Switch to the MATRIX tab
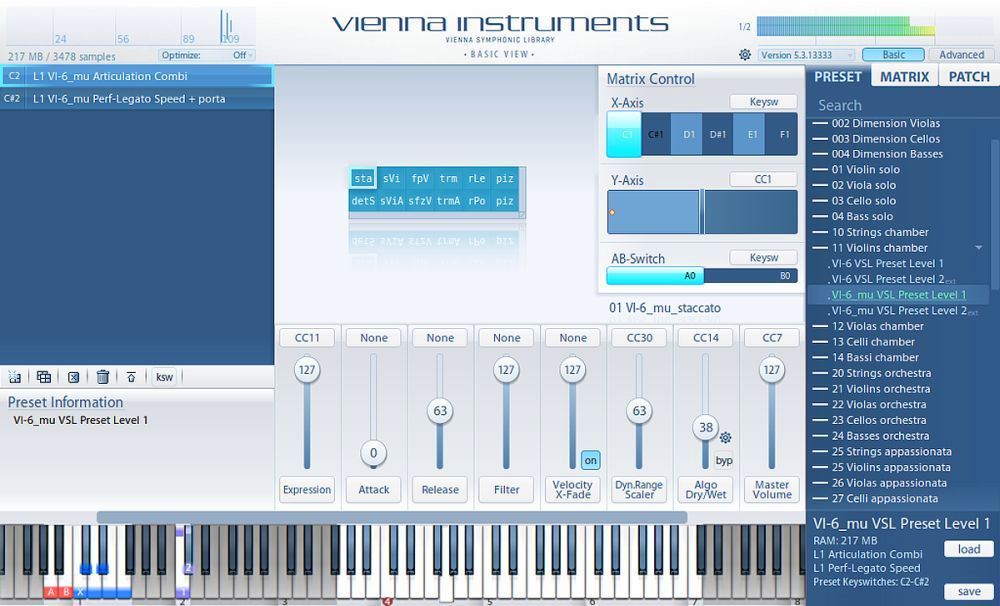Viewport: 1000px width, 606px height. [903, 75]
